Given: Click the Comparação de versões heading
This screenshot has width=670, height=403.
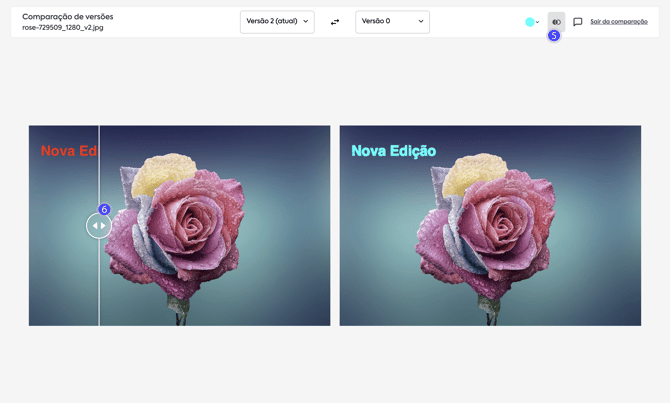Looking at the screenshot, I should click(x=68, y=17).
